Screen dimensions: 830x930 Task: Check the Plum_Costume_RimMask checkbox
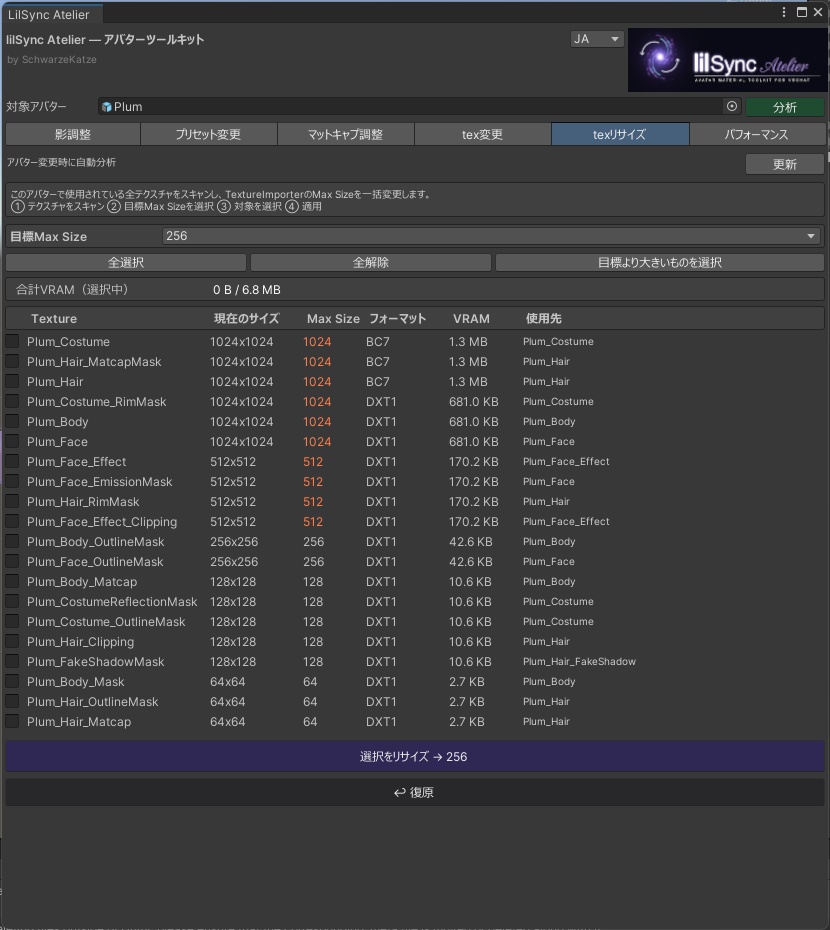pyautogui.click(x=12, y=401)
